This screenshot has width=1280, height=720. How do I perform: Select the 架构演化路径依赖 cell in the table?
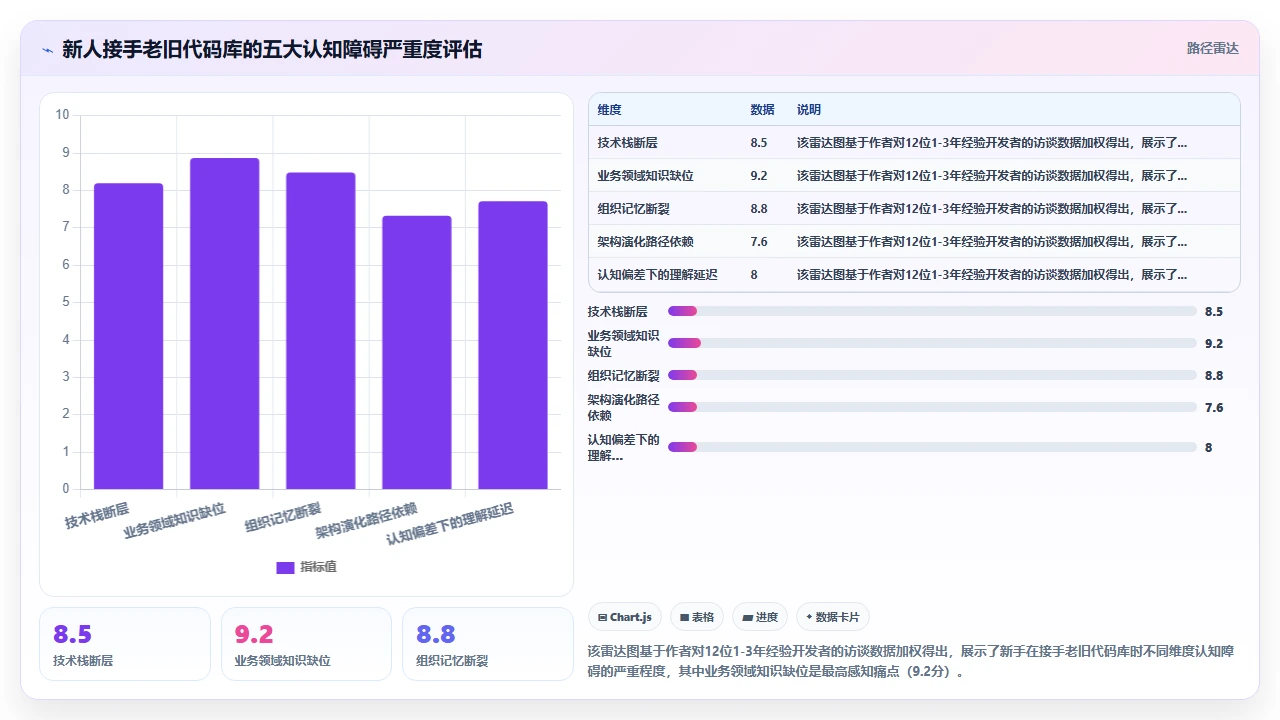click(x=645, y=242)
